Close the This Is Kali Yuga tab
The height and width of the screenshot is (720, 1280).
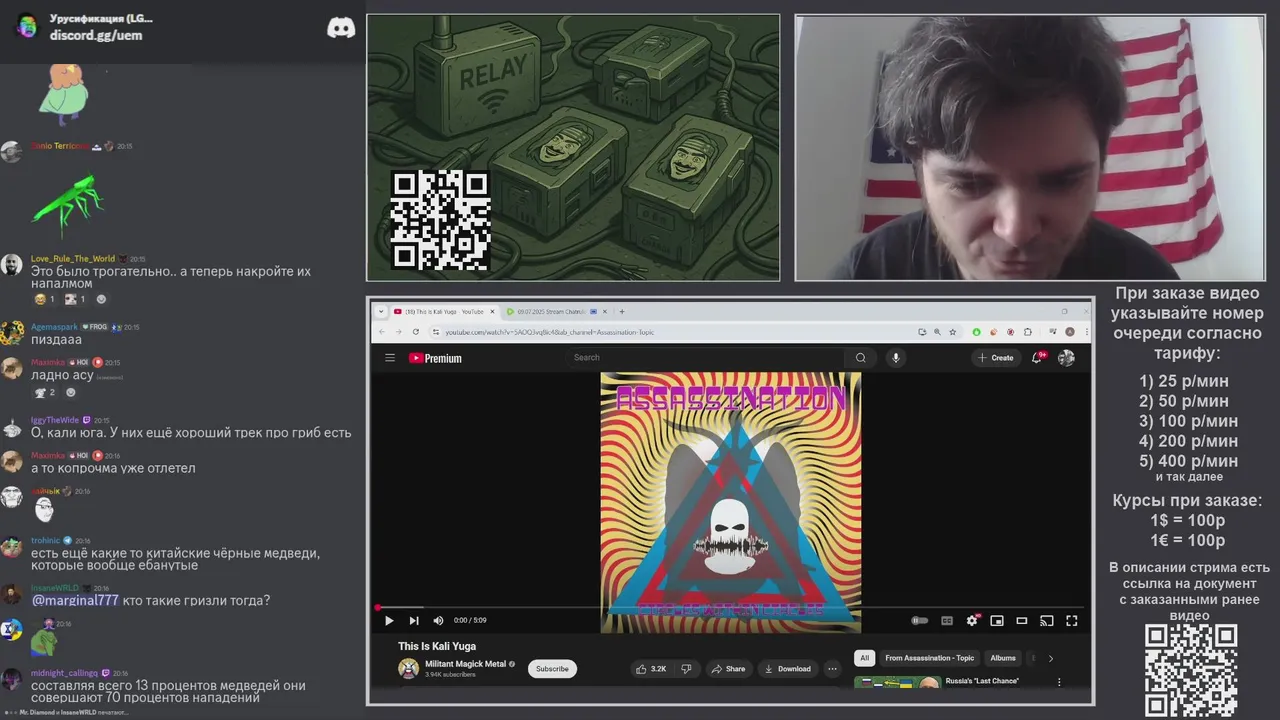[x=492, y=312]
